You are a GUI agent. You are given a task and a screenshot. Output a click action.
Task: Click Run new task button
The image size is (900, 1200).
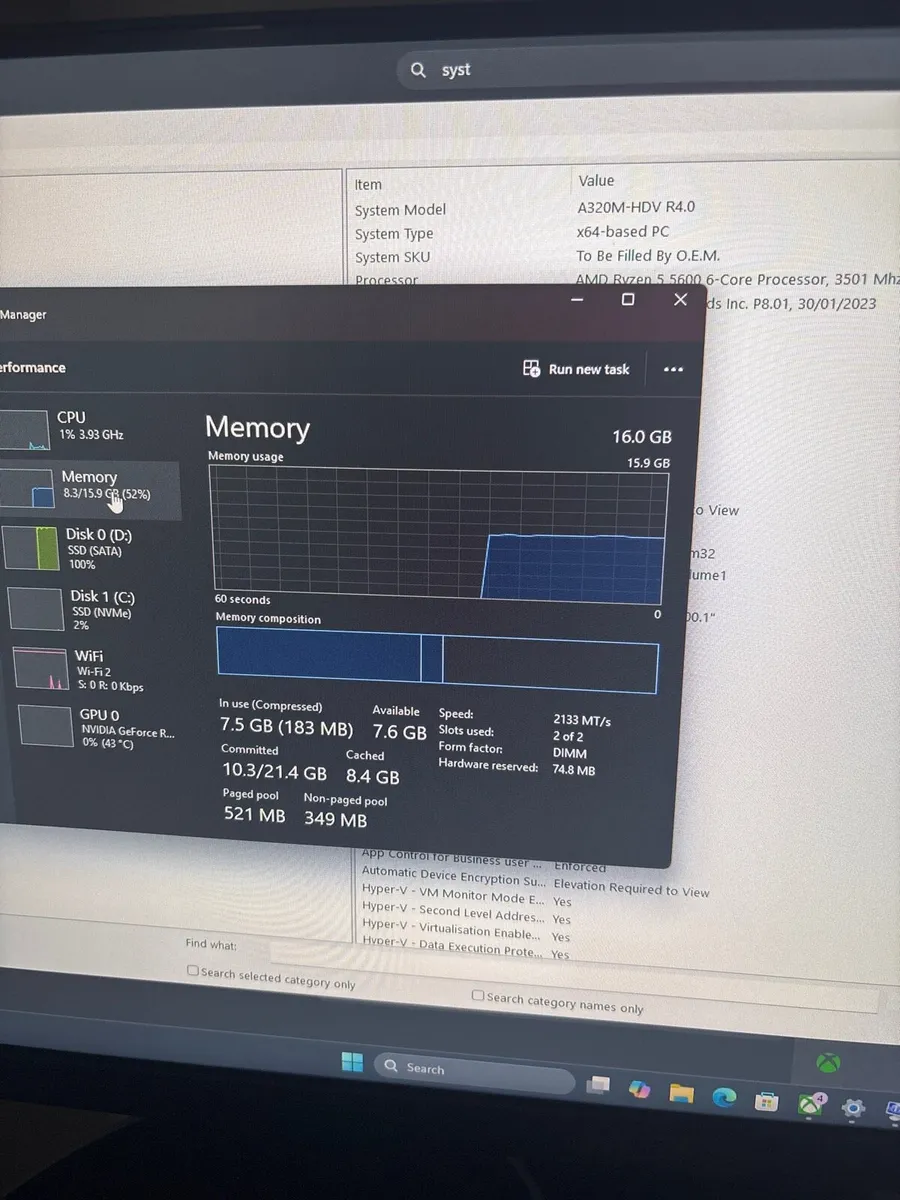click(x=577, y=369)
